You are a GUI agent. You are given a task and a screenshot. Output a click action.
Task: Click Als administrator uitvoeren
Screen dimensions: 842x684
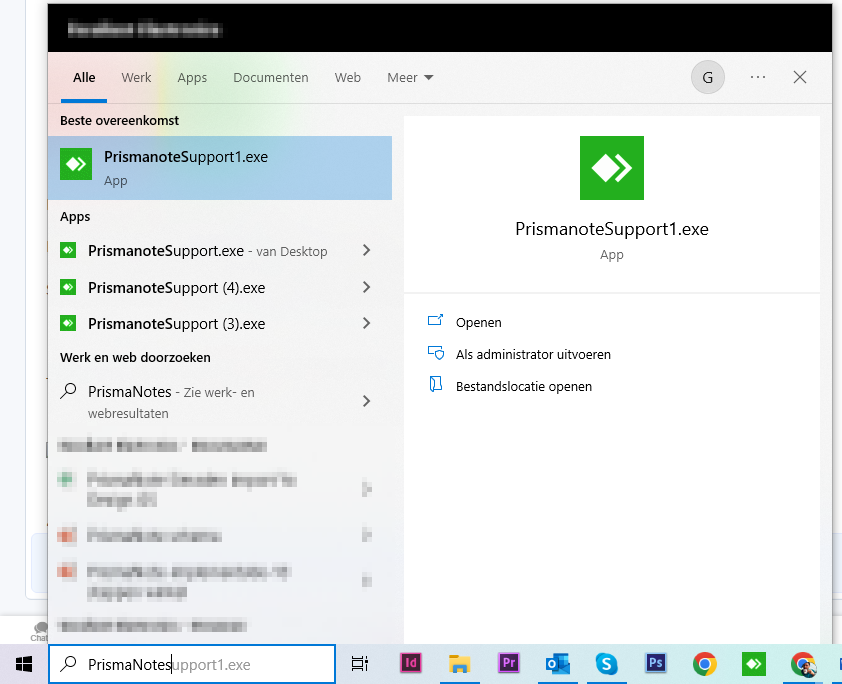click(x=533, y=354)
